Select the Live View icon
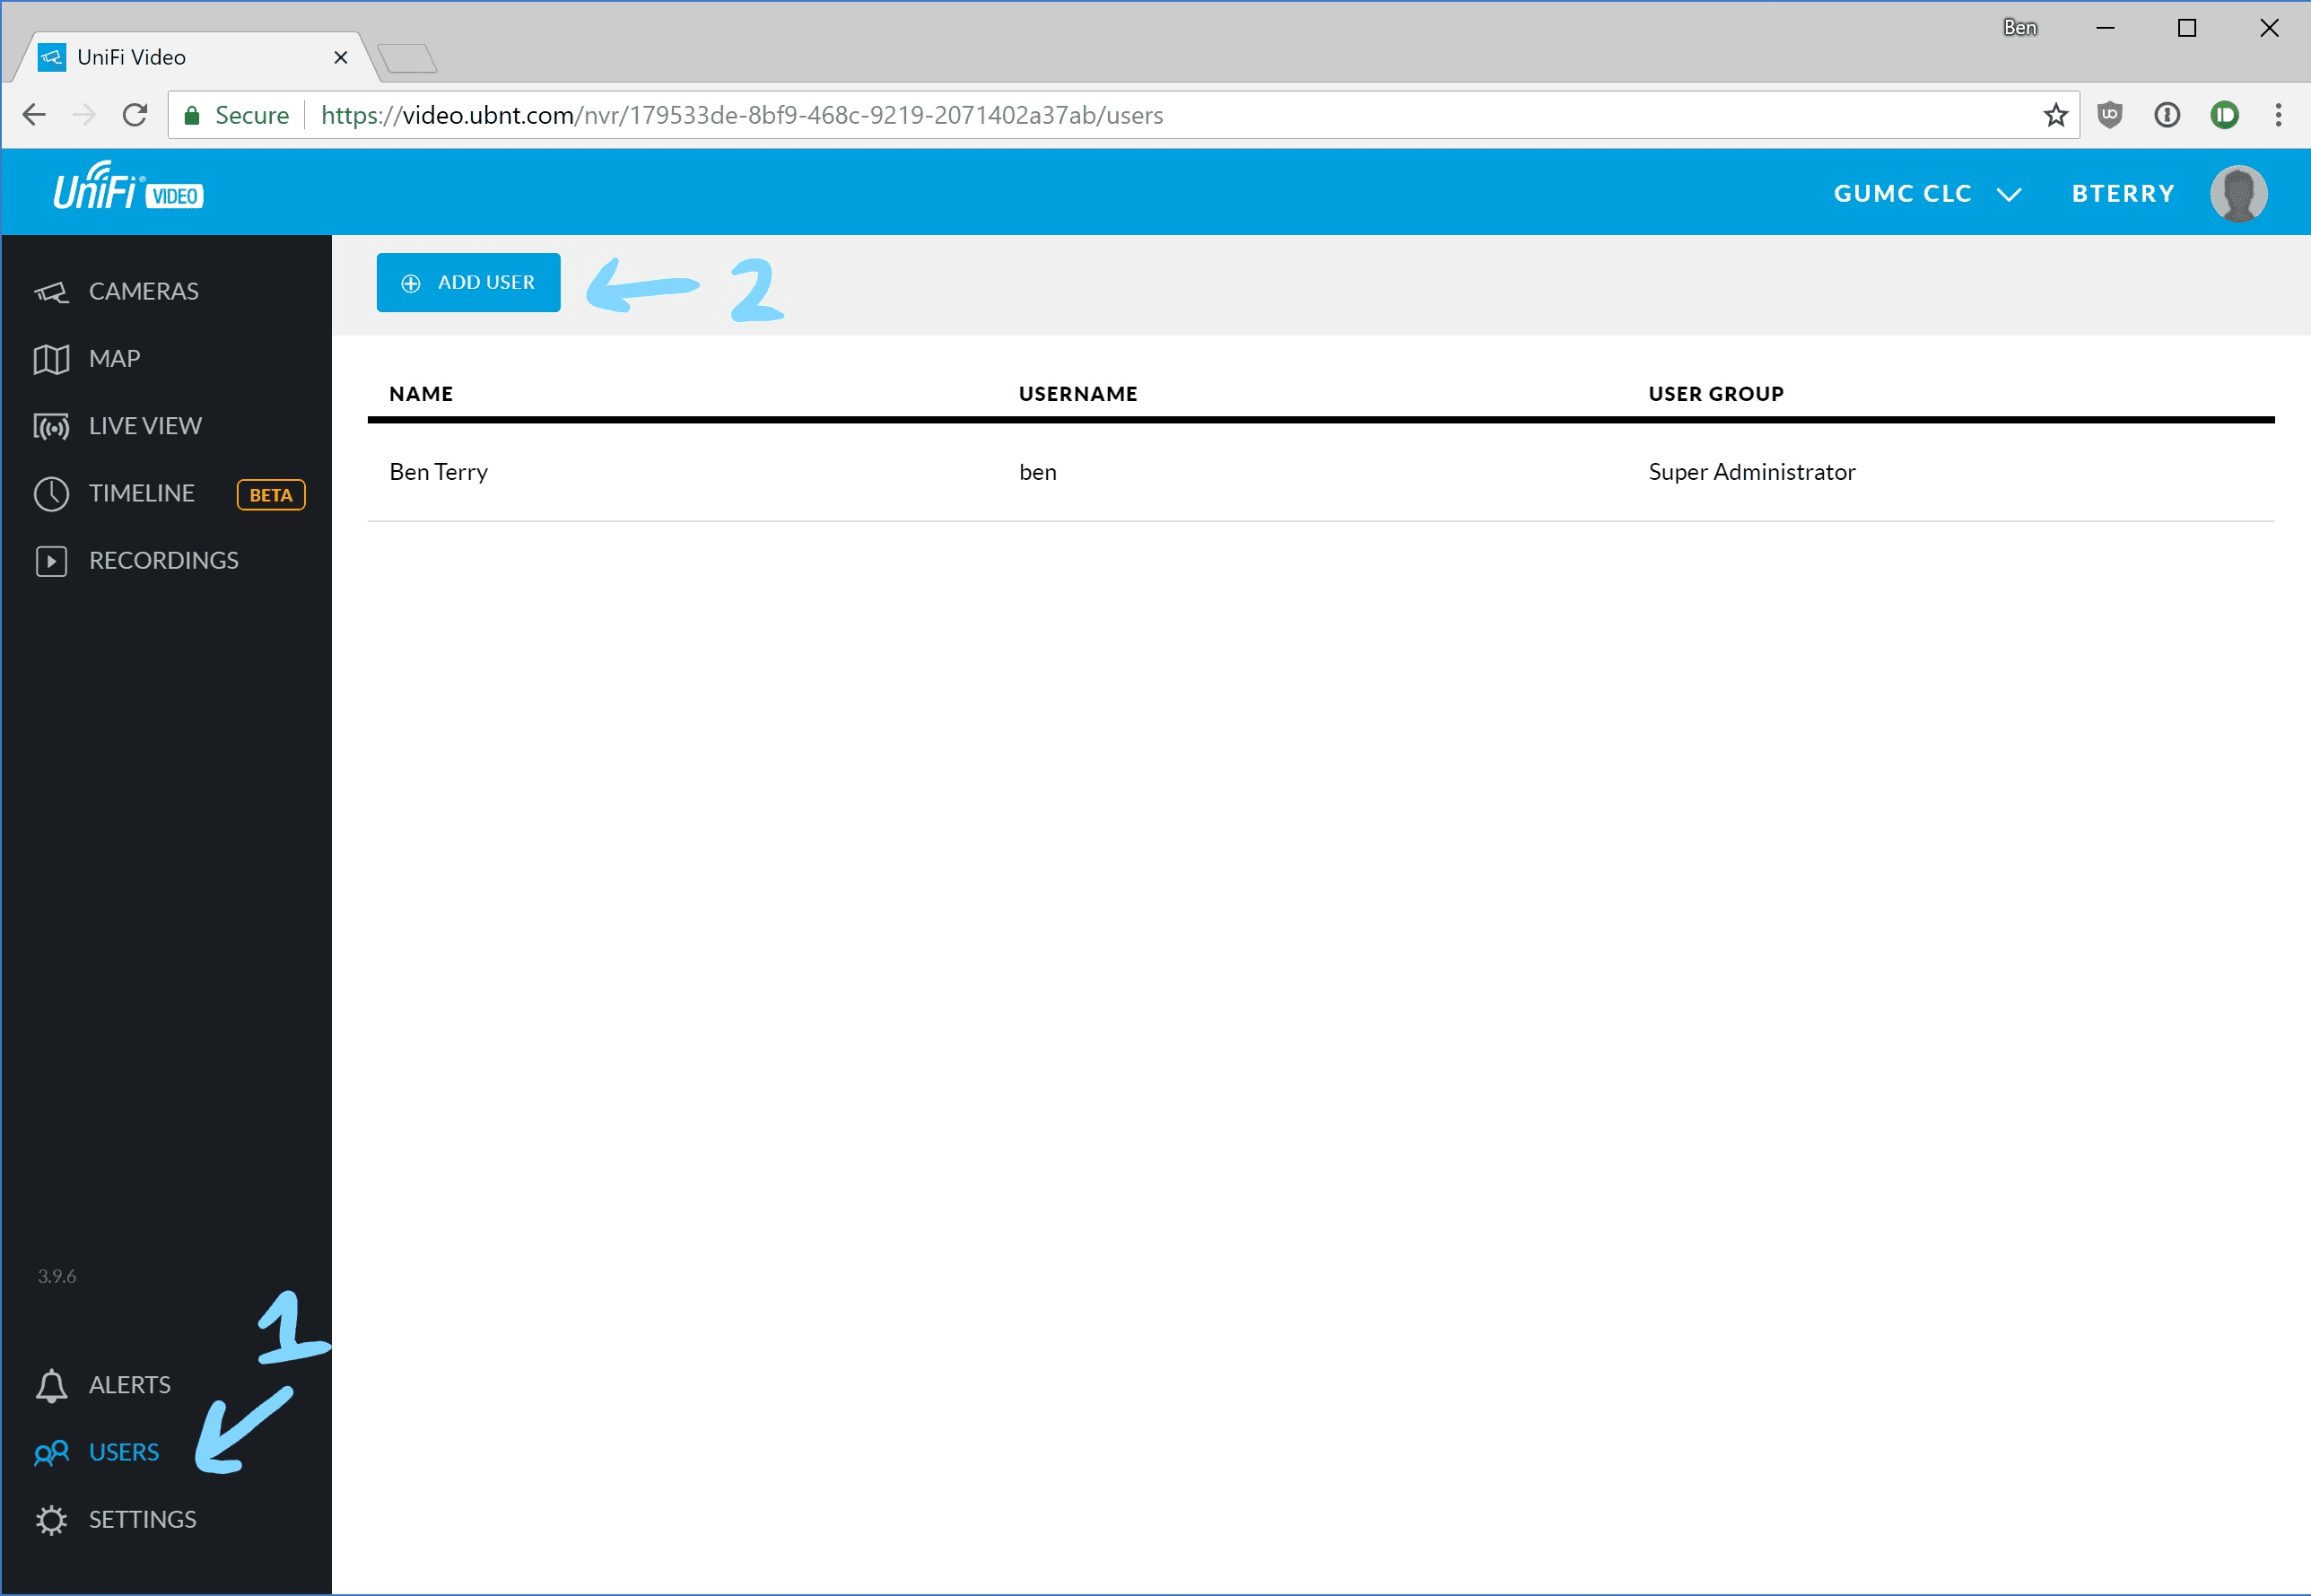Viewport: 2311px width, 1596px height. coord(53,425)
